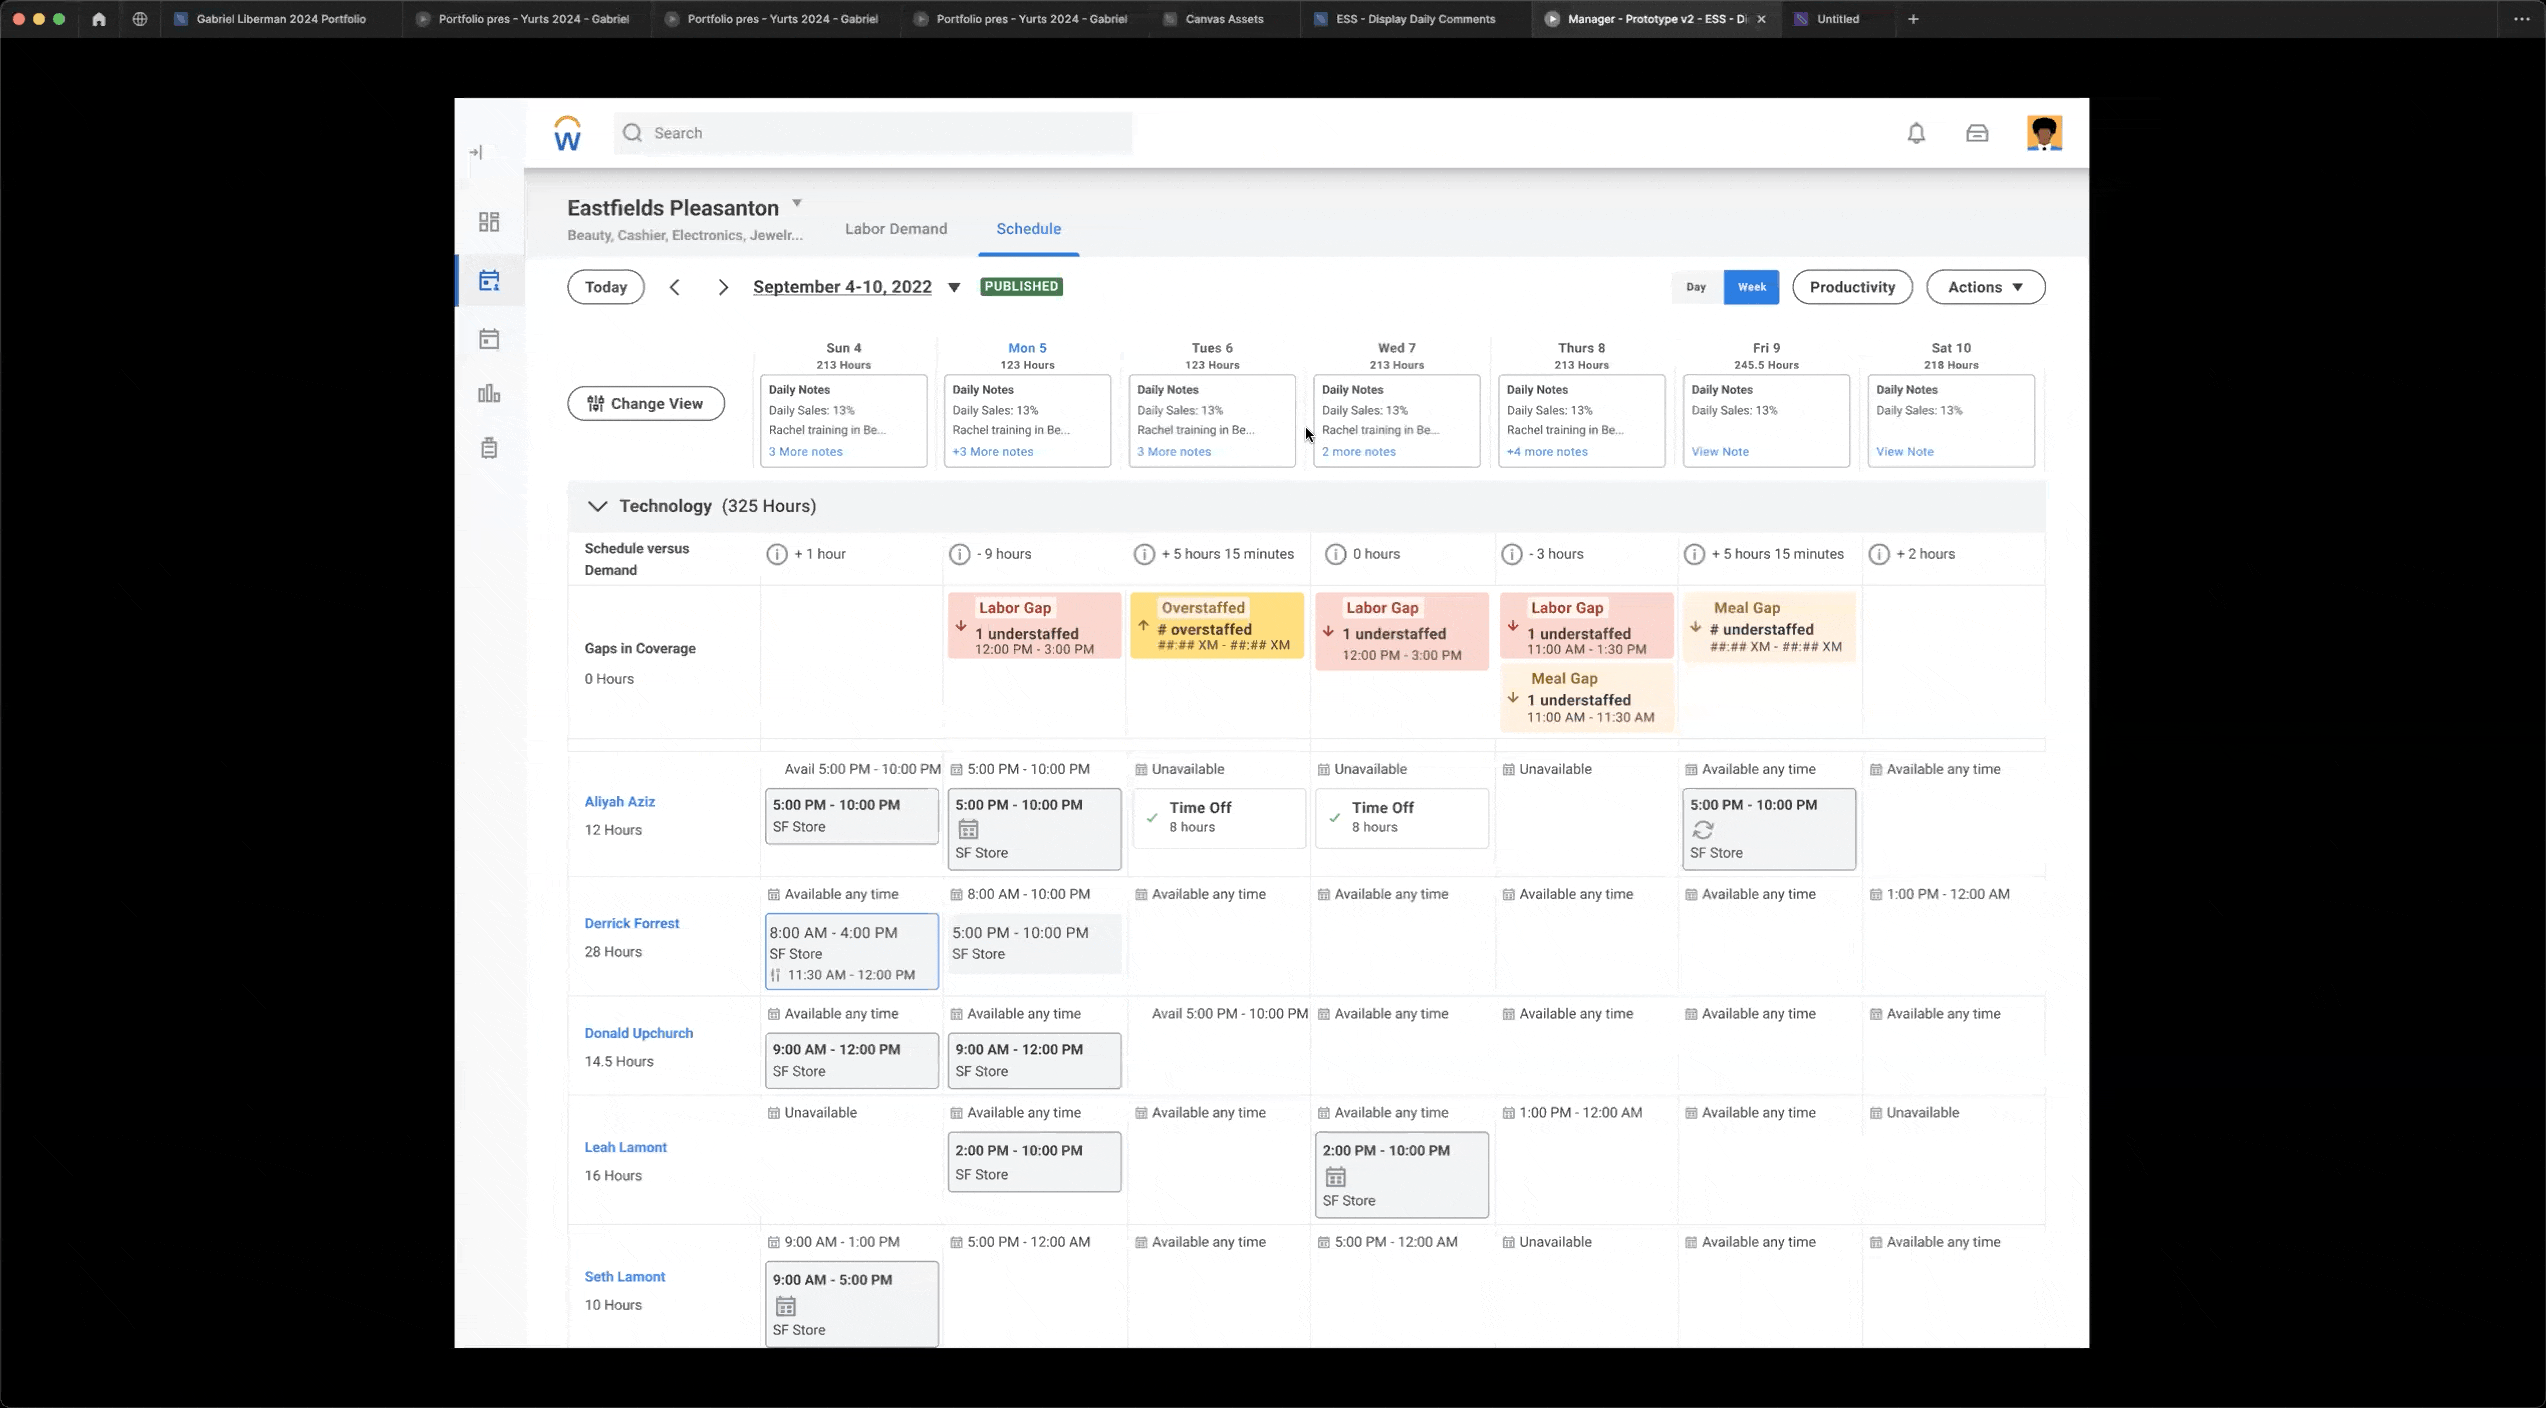This screenshot has width=2546, height=1408.
Task: Open the Productivity button
Action: (x=1852, y=287)
